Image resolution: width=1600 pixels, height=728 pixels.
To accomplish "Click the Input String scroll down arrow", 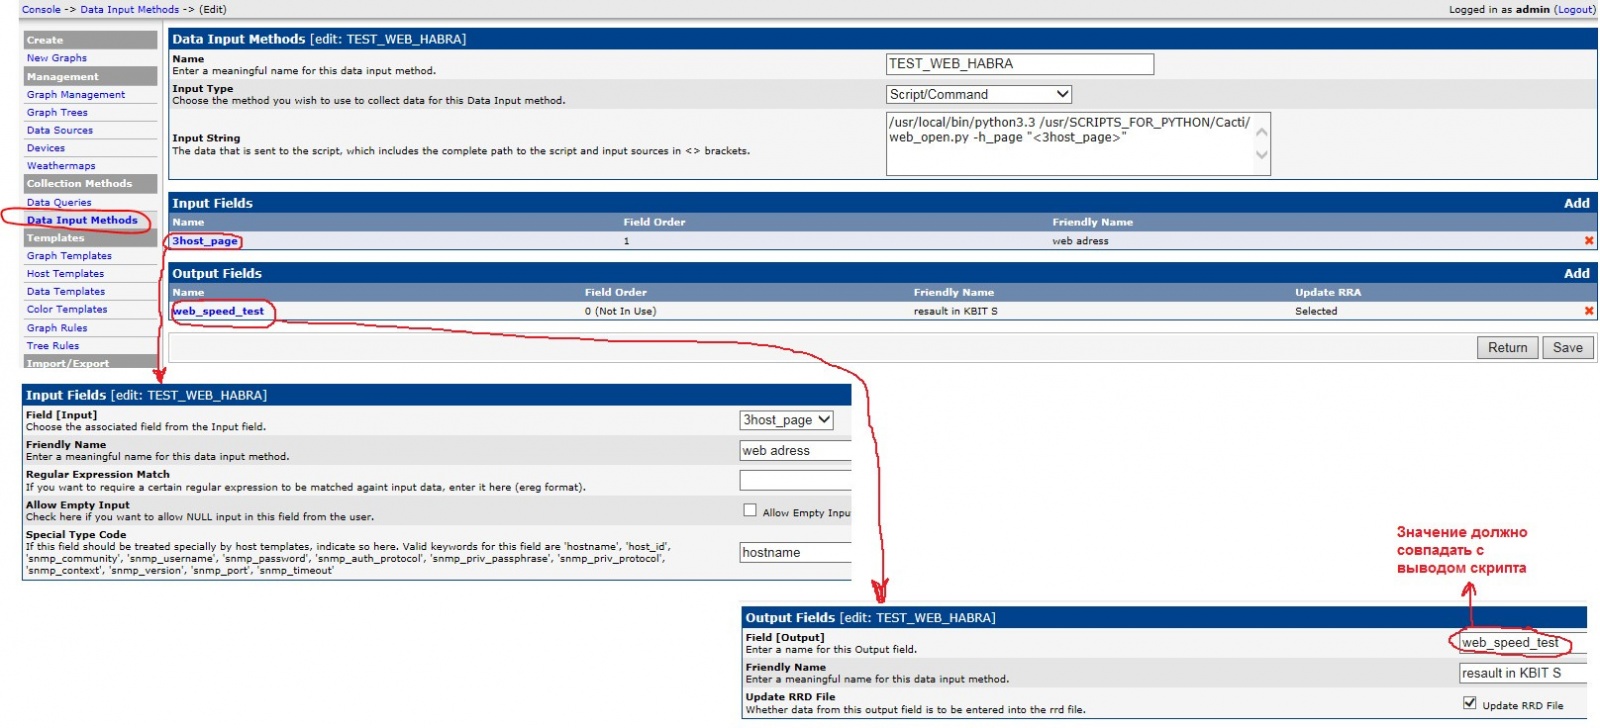I will [x=1262, y=155].
